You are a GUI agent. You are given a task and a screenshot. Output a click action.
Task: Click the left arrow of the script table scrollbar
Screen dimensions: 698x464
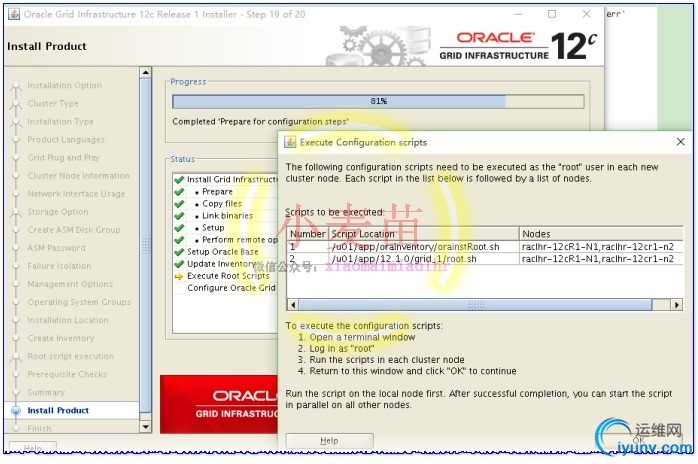click(x=293, y=305)
